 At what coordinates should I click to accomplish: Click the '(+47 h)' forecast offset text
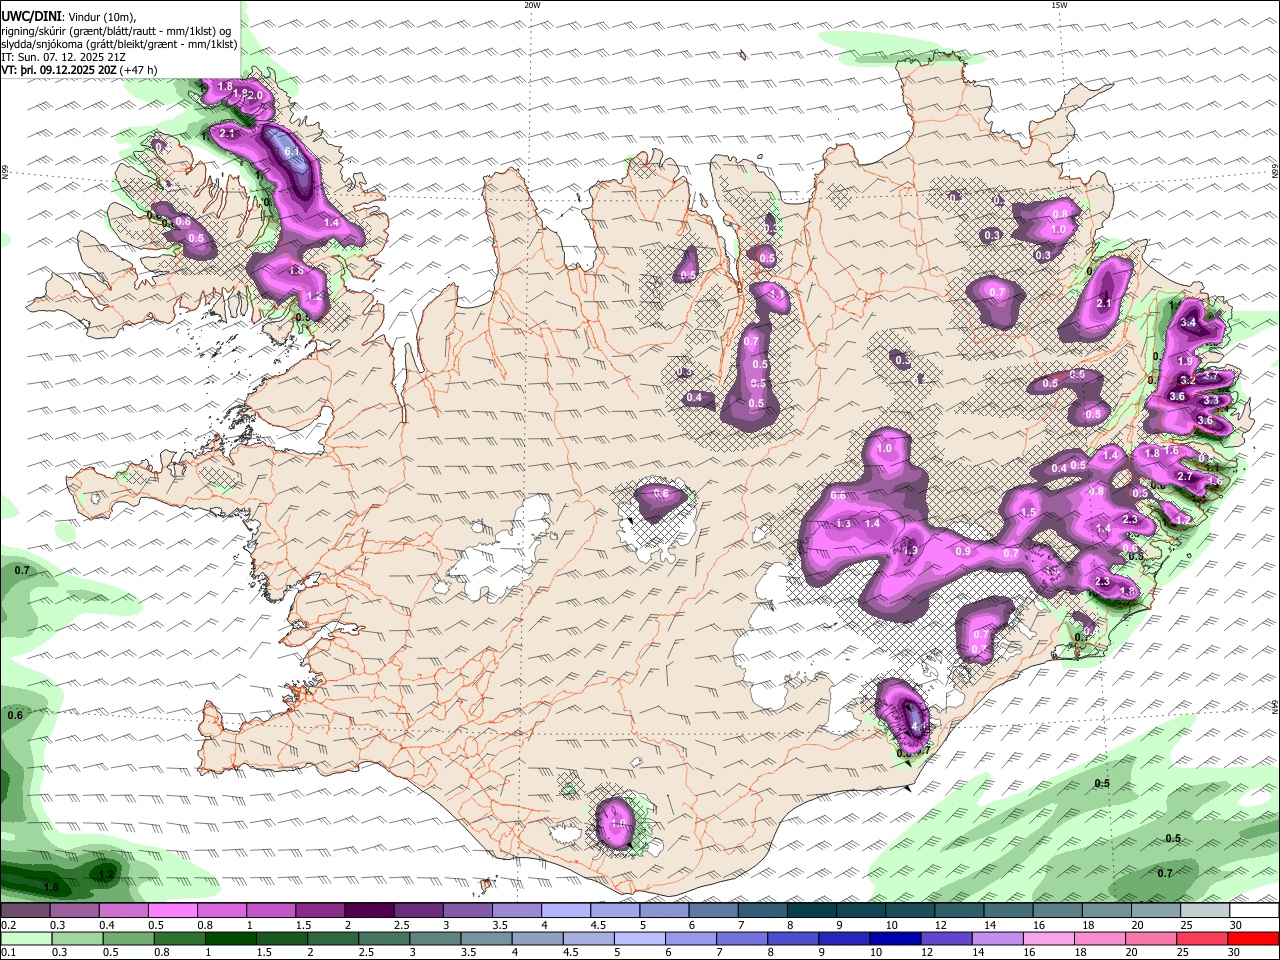click(x=138, y=70)
